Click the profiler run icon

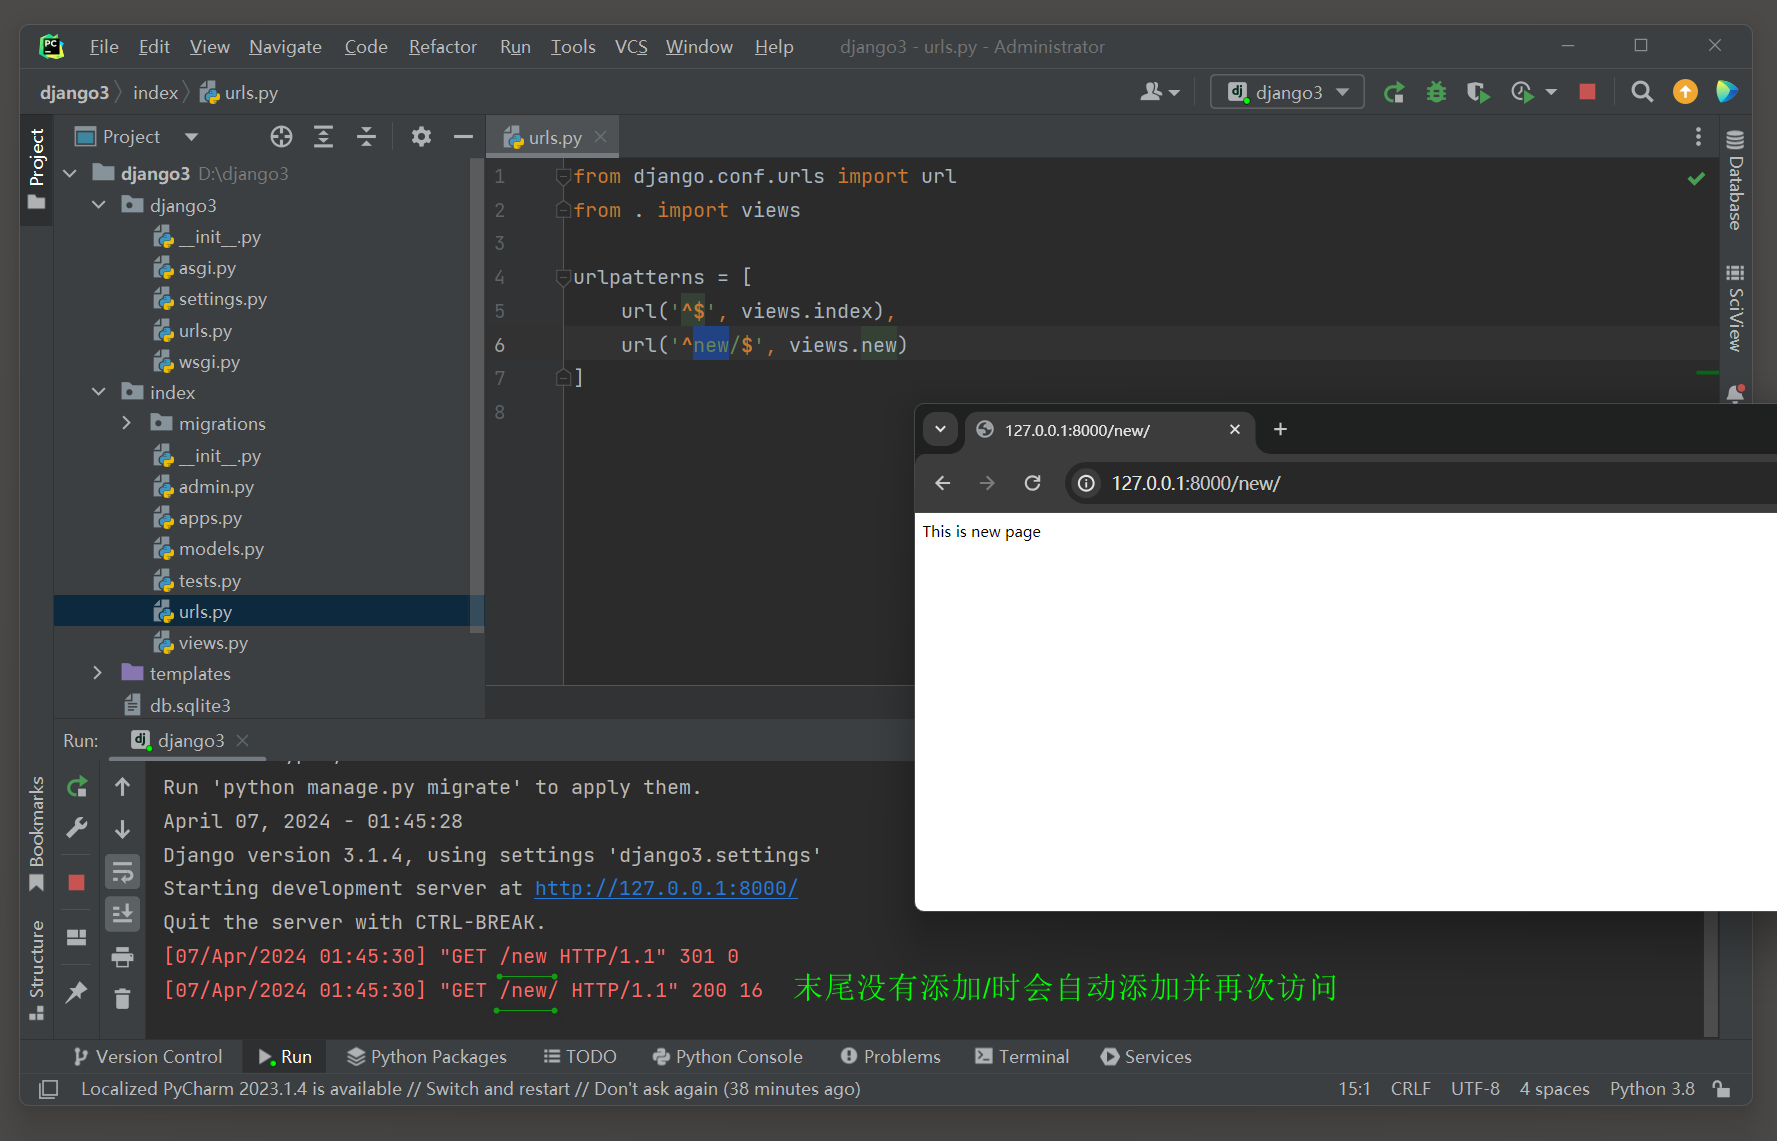click(x=1522, y=92)
